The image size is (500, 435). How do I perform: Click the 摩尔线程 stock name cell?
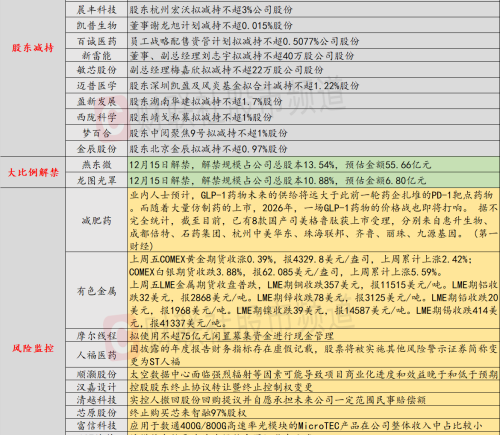[97, 336]
